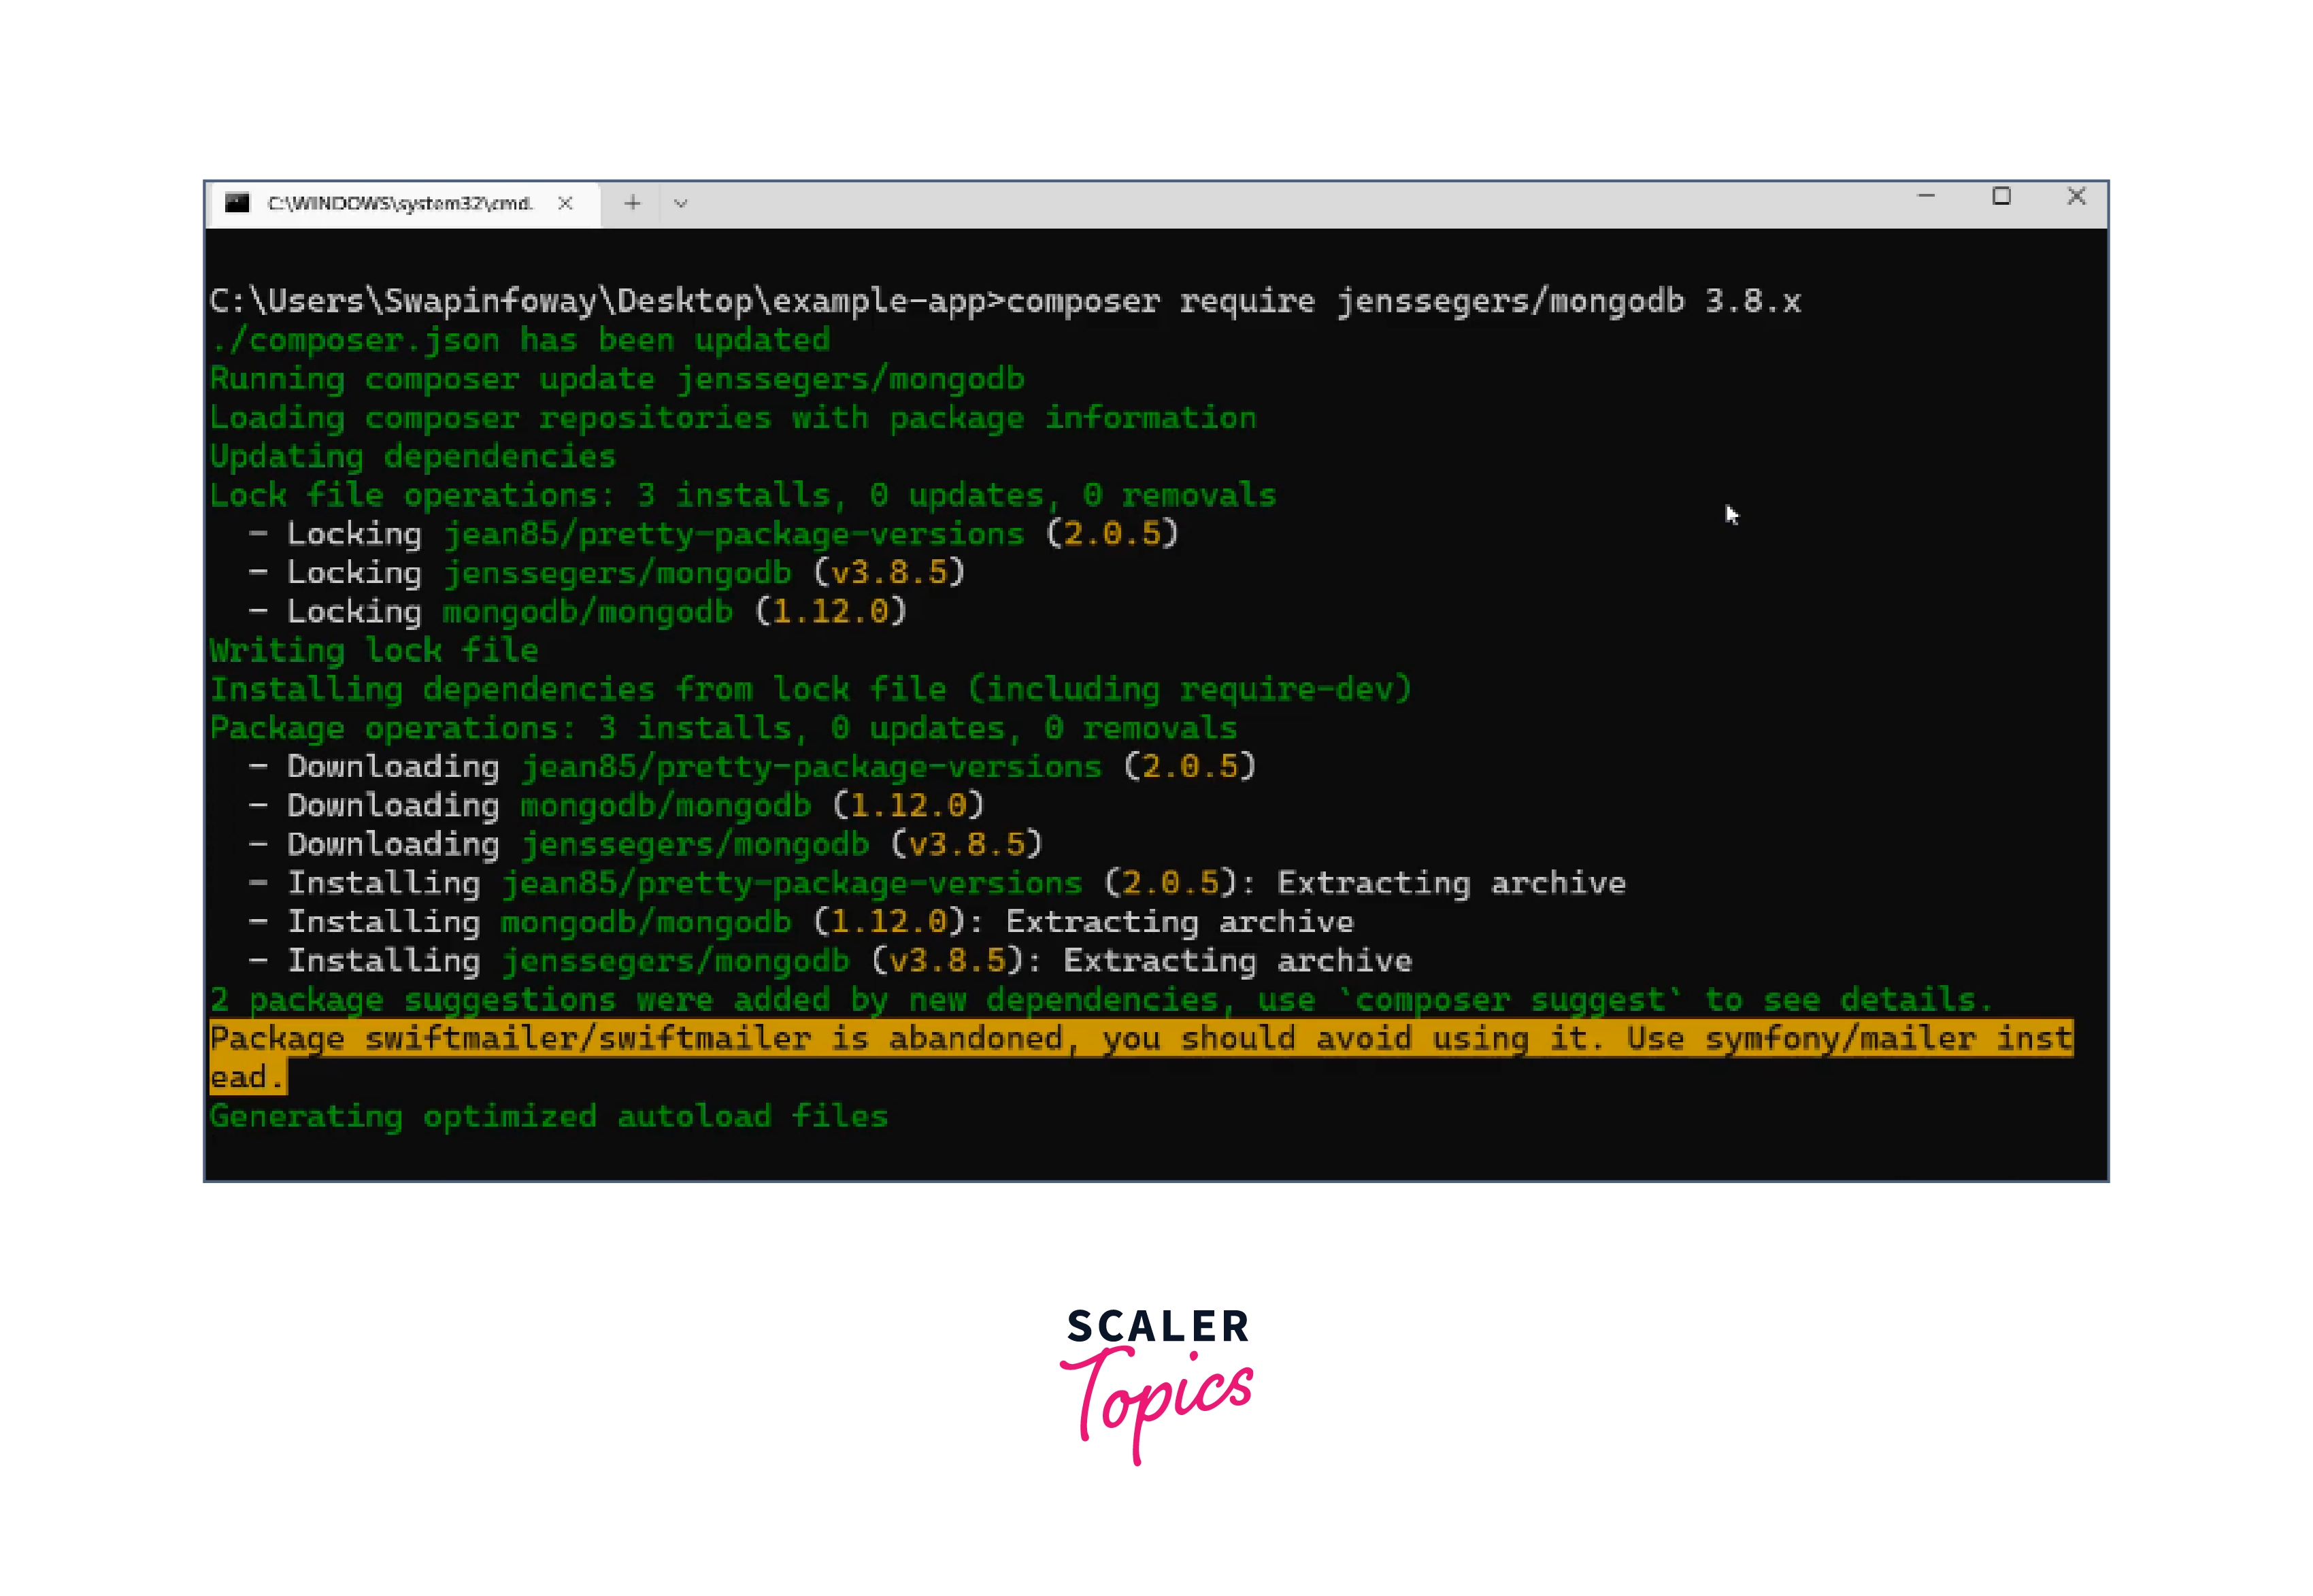Click './composer.json has been updated' line

coord(520,340)
